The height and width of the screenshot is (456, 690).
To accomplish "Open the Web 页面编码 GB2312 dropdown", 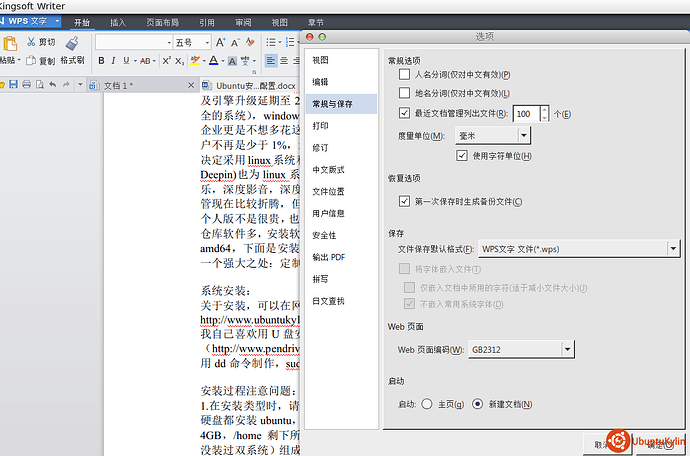I will pyautogui.click(x=521, y=349).
